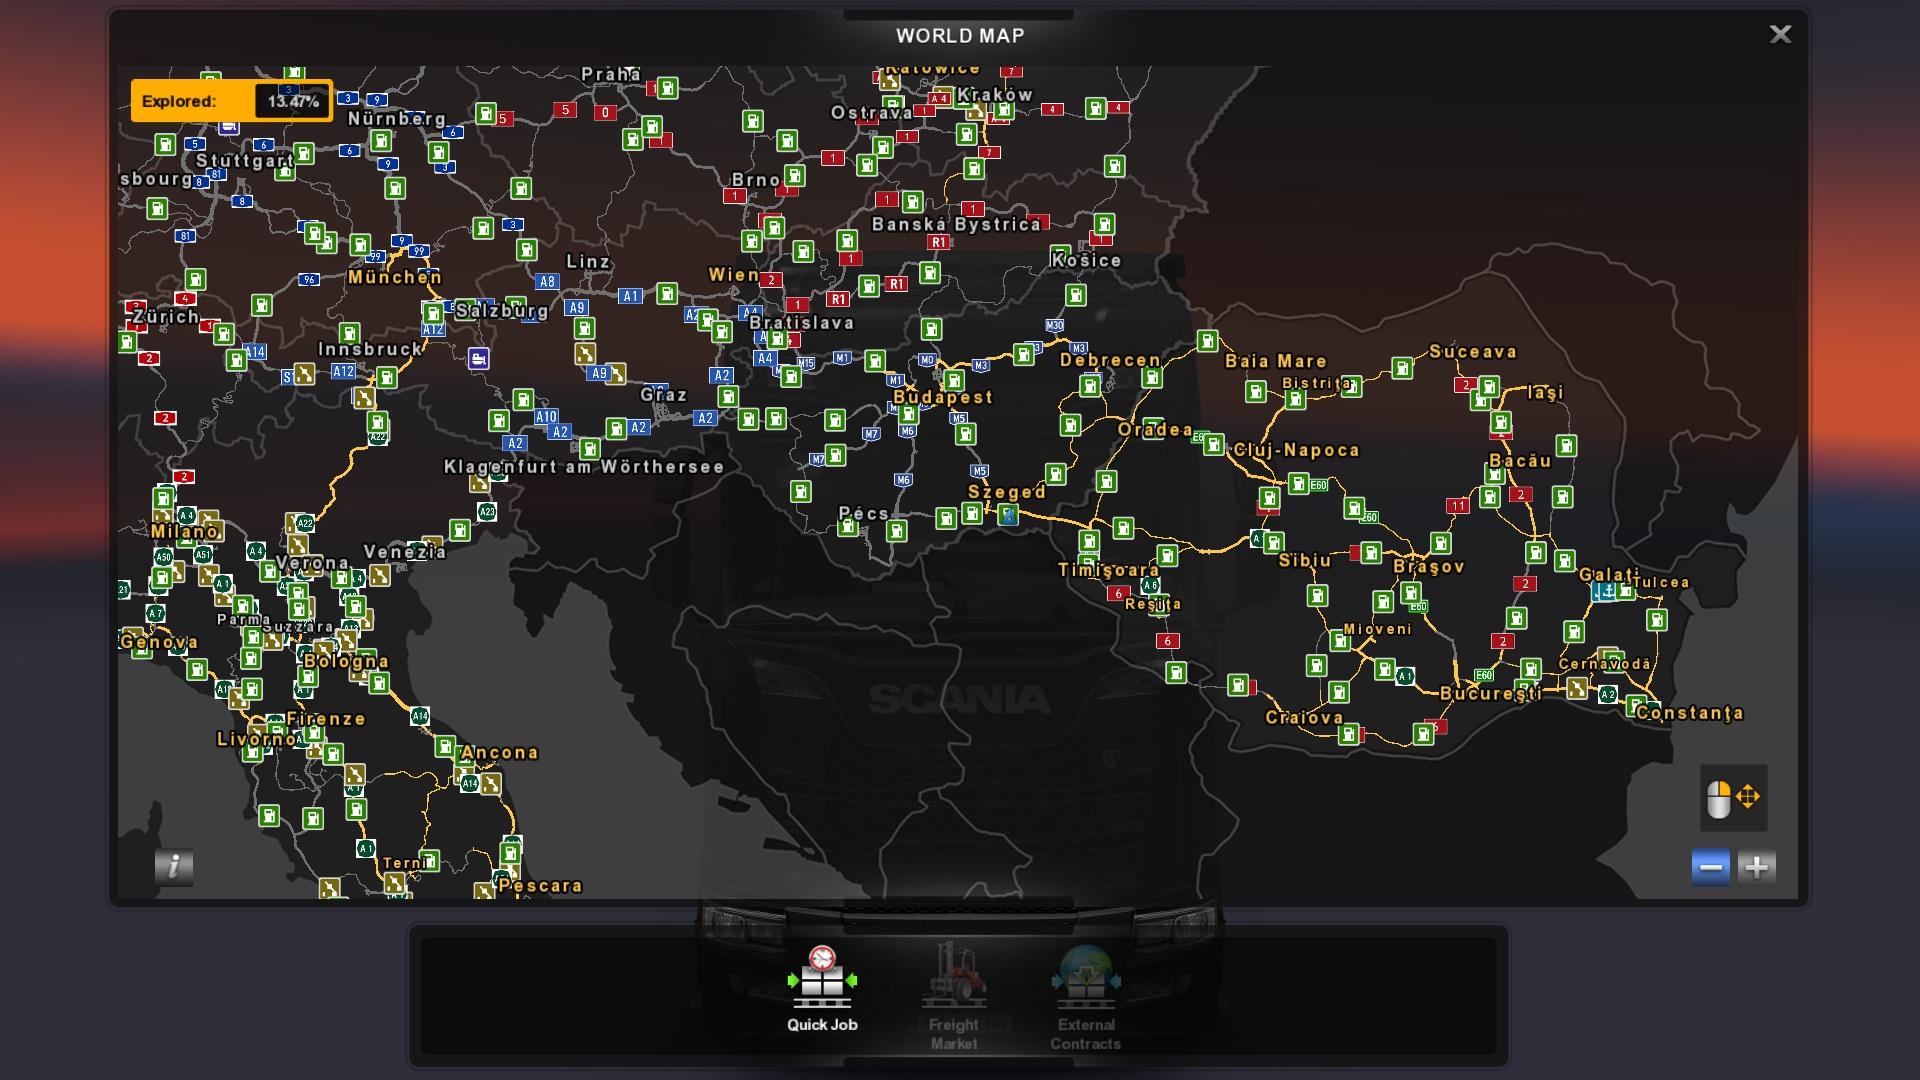Zoom out with the blue minus button
This screenshot has height=1080, width=1920.
(1711, 867)
